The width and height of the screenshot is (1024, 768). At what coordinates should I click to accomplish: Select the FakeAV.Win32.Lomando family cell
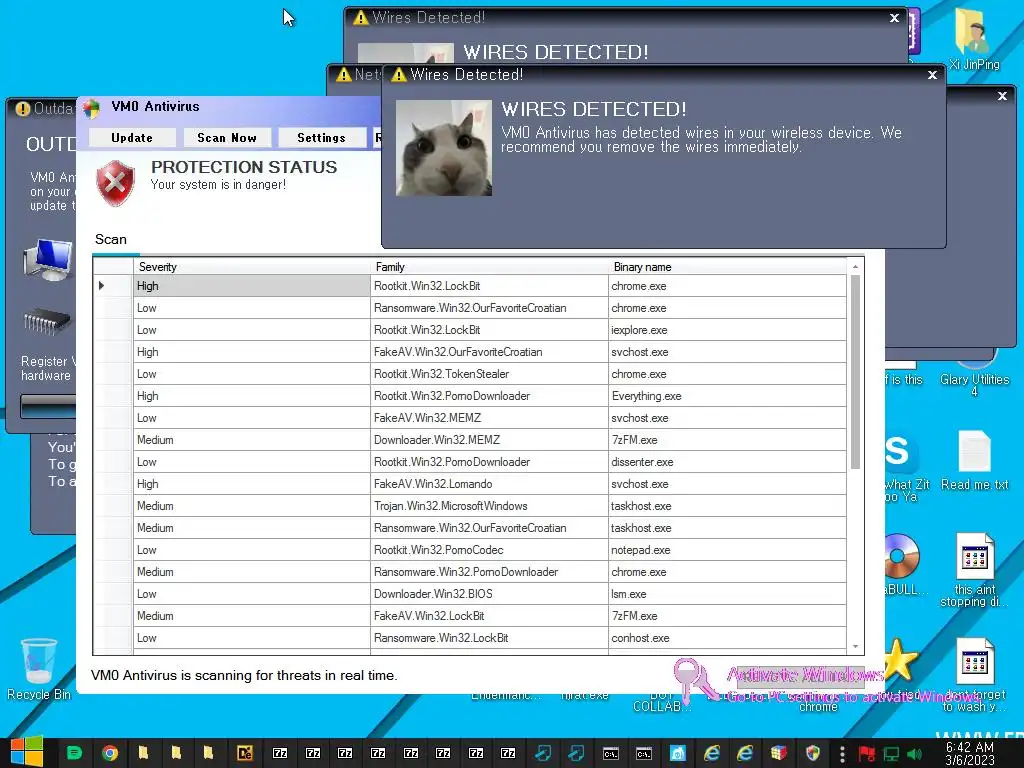489,484
